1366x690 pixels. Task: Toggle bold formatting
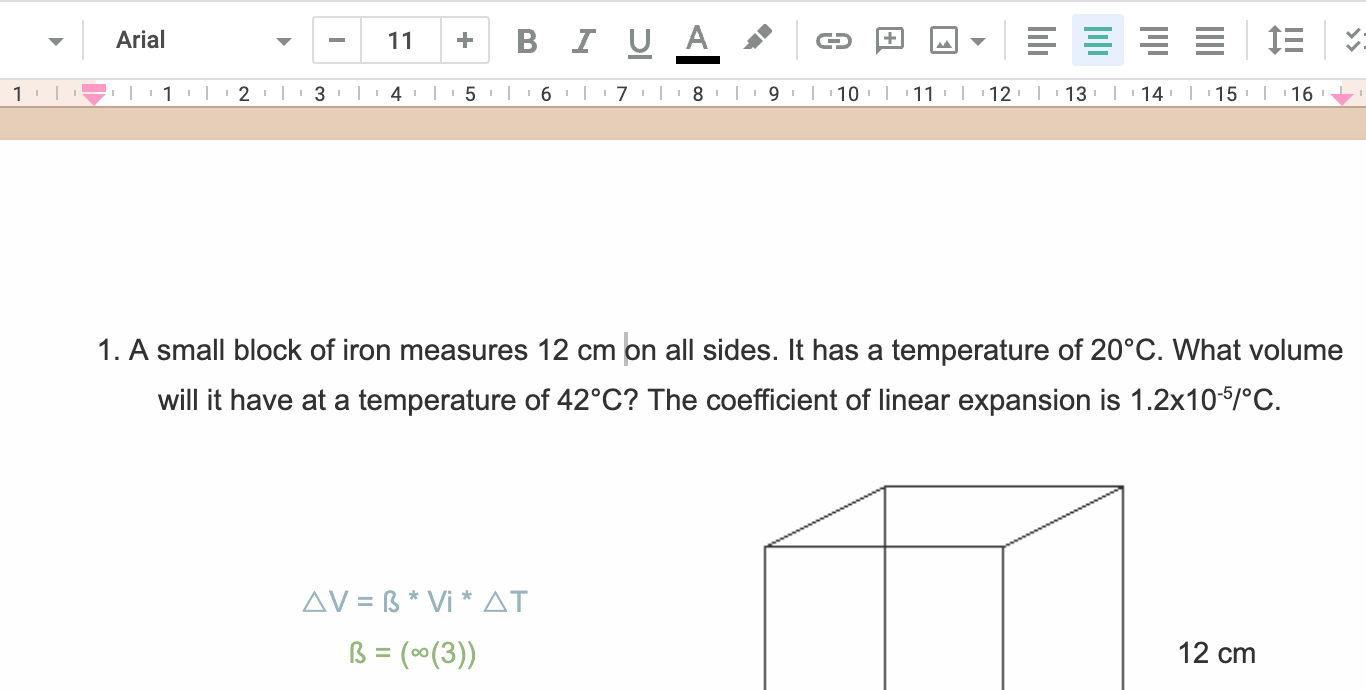(526, 41)
